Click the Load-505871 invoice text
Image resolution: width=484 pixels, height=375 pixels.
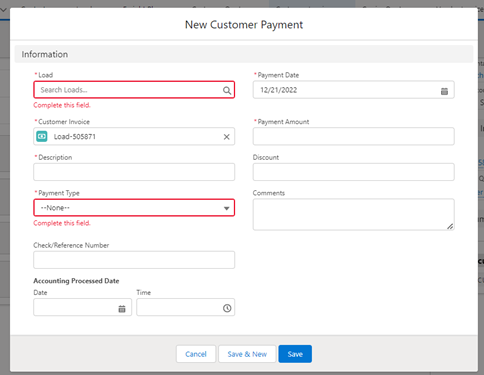click(75, 137)
